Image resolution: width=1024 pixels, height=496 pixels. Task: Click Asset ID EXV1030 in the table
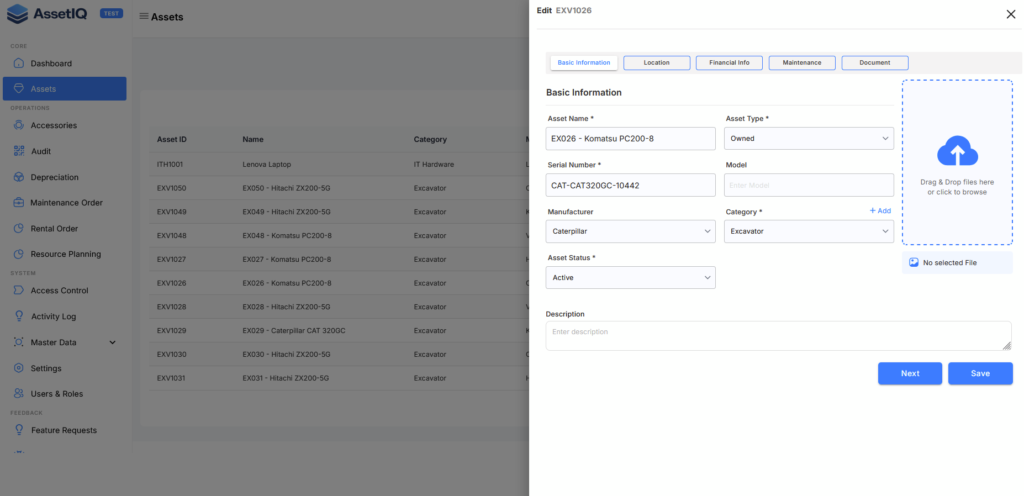pos(171,354)
